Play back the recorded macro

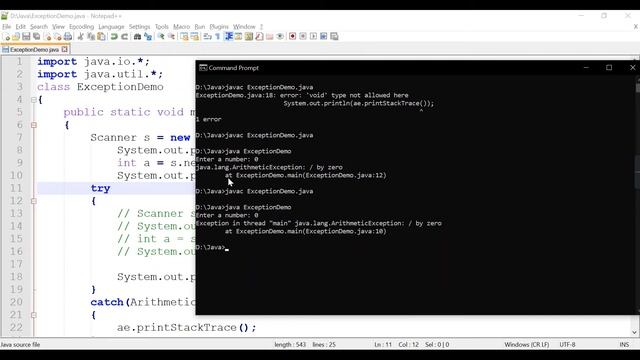point(313,36)
